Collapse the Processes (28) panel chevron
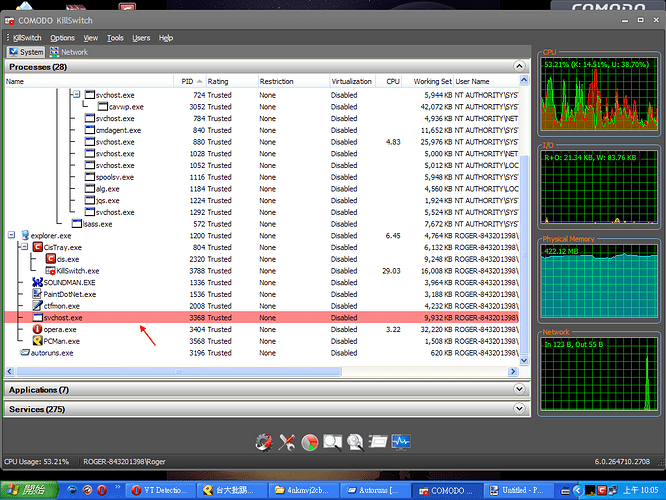The height and width of the screenshot is (500, 666). click(x=519, y=66)
